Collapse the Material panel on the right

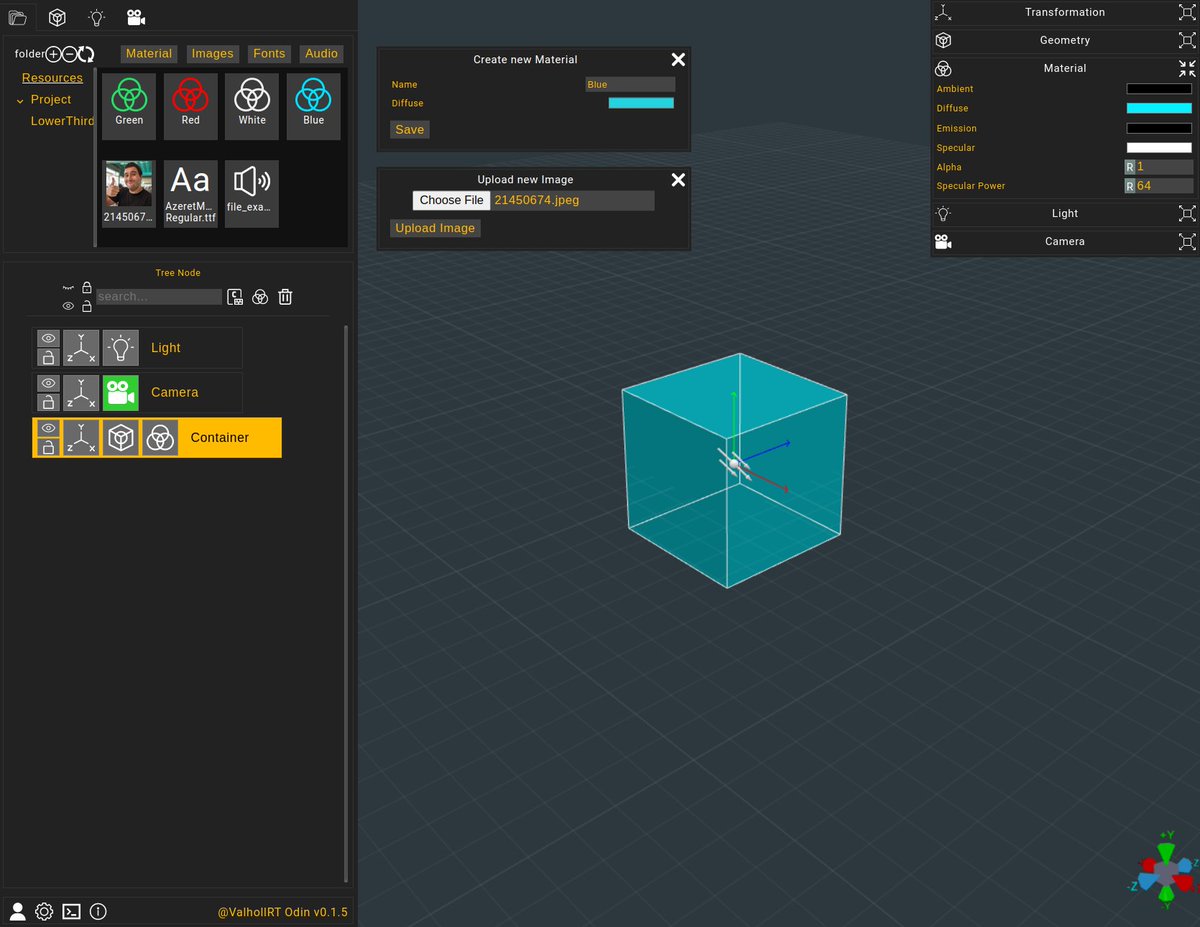(1186, 68)
